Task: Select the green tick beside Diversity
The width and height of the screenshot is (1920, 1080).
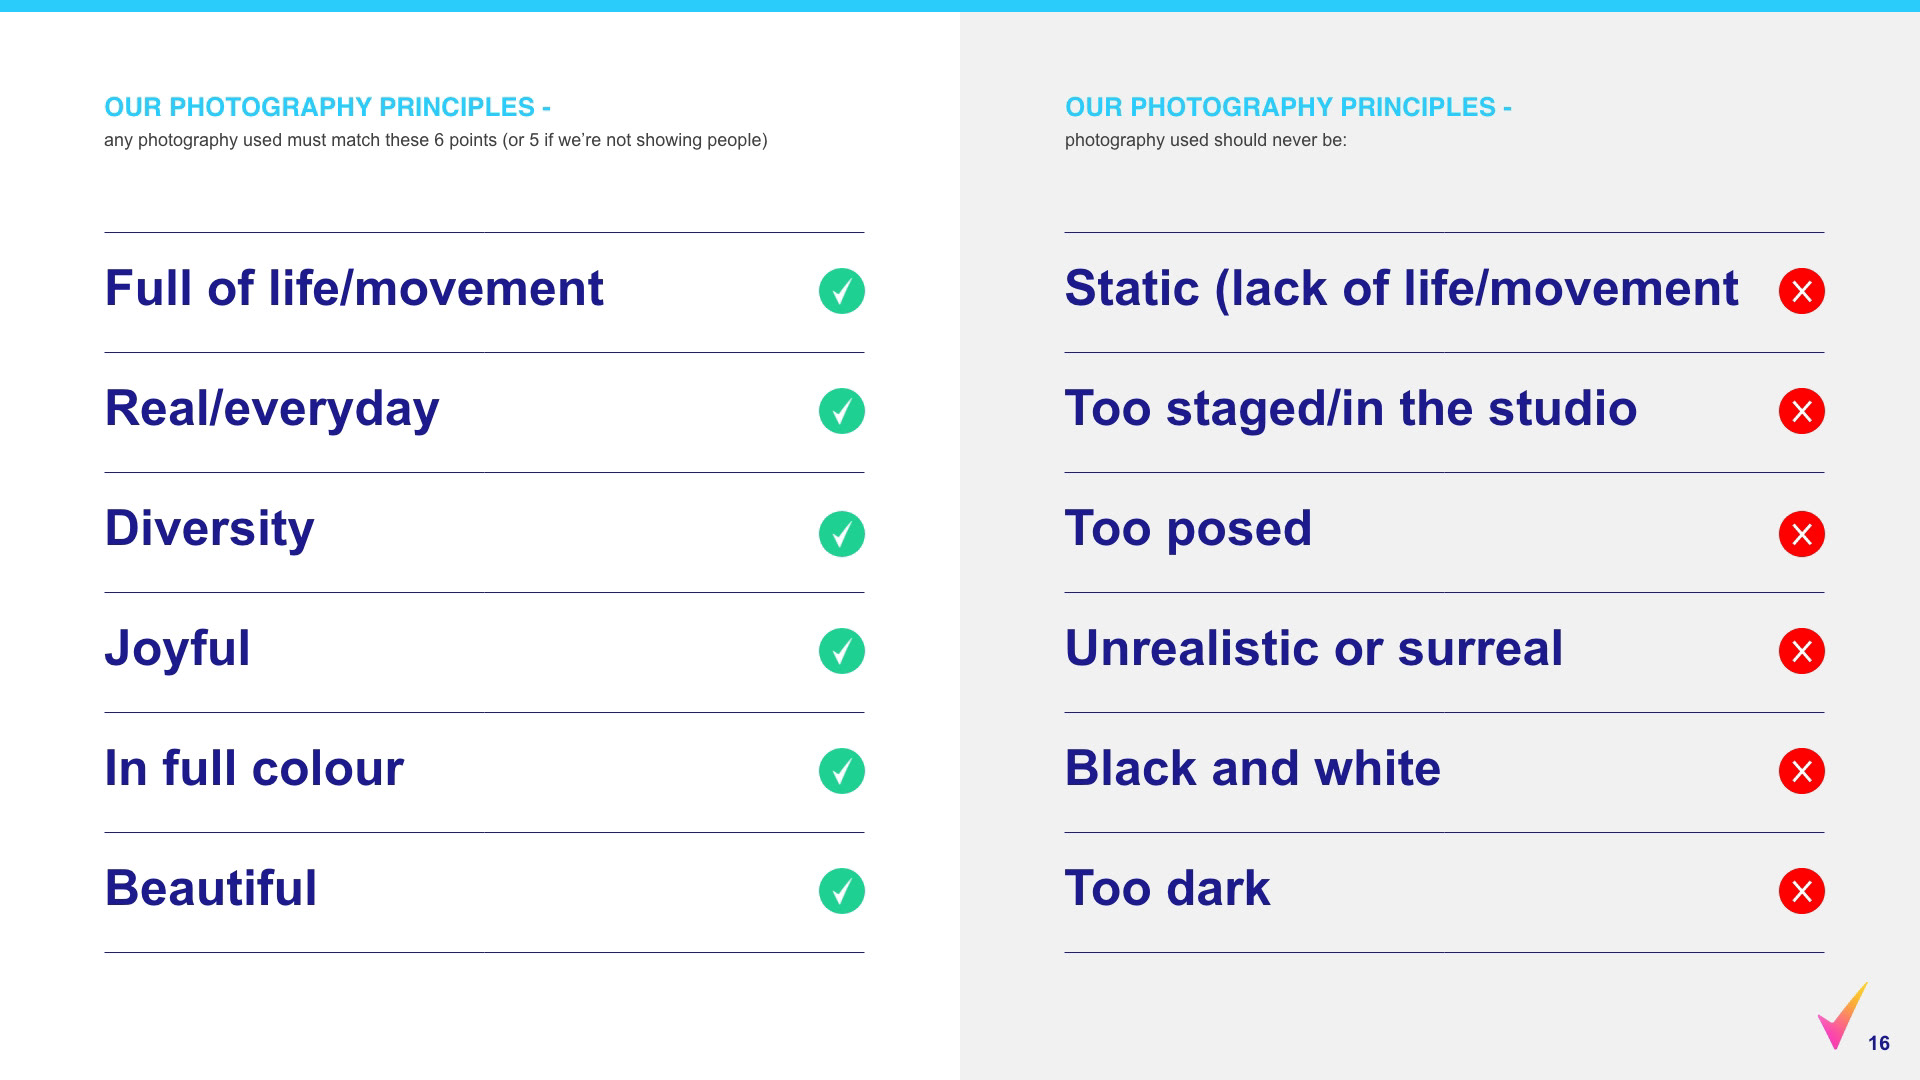Action: coord(841,534)
